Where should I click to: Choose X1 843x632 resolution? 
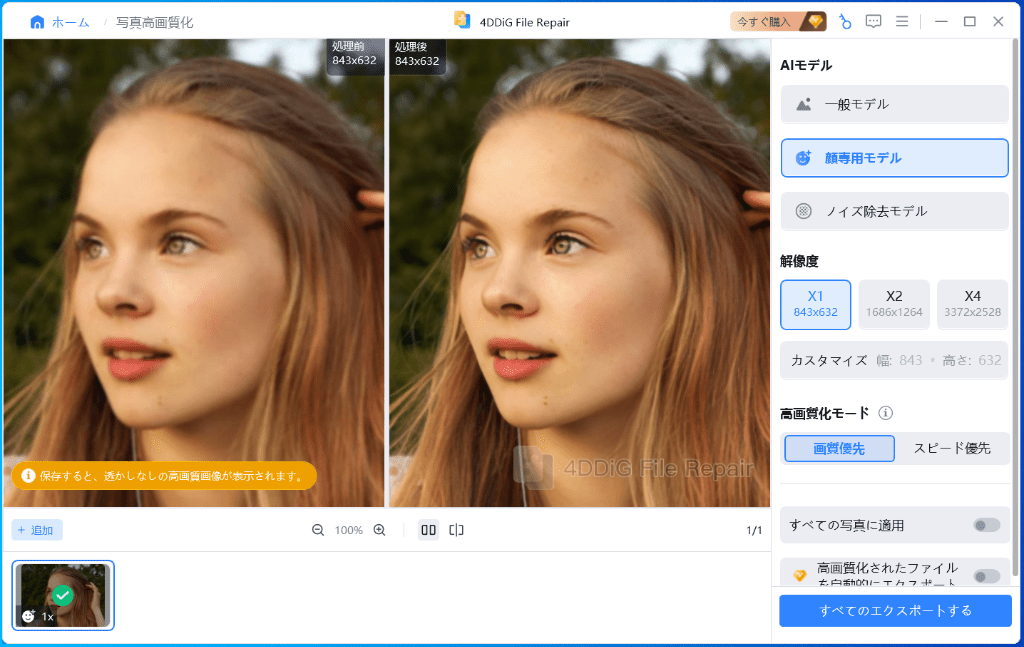pos(816,304)
